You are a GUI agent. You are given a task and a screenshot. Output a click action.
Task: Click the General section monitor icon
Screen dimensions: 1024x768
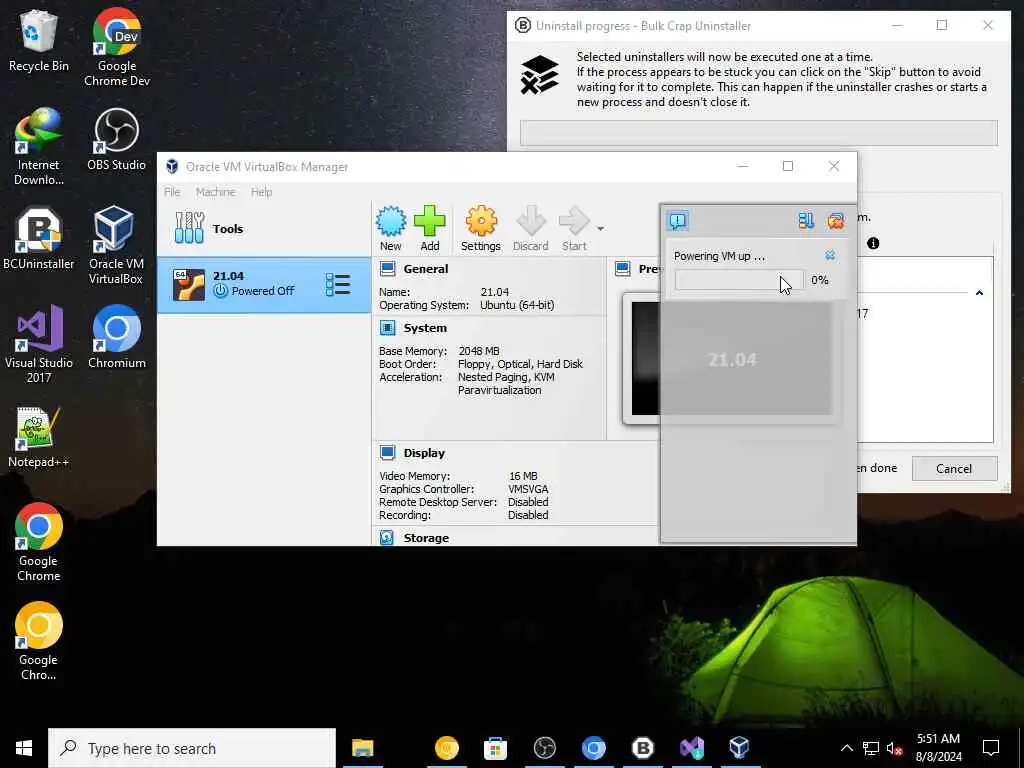tap(387, 269)
